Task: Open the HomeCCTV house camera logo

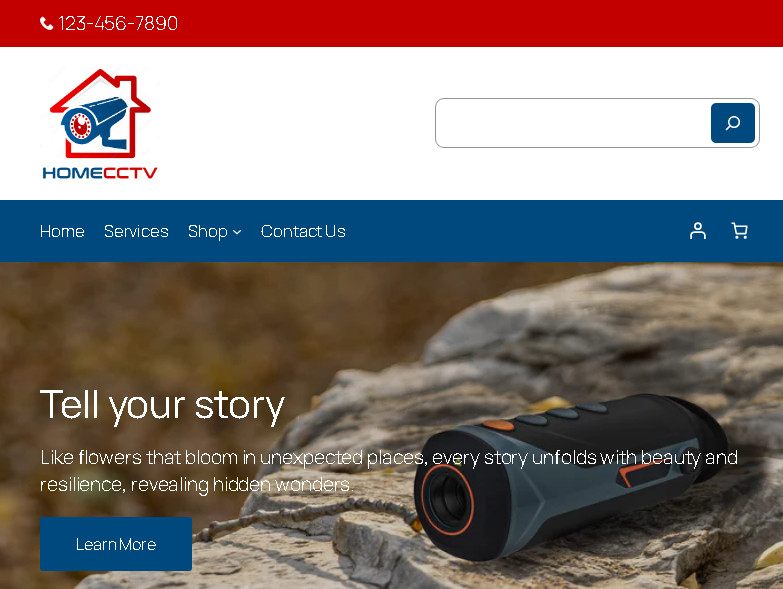Action: [x=100, y=114]
